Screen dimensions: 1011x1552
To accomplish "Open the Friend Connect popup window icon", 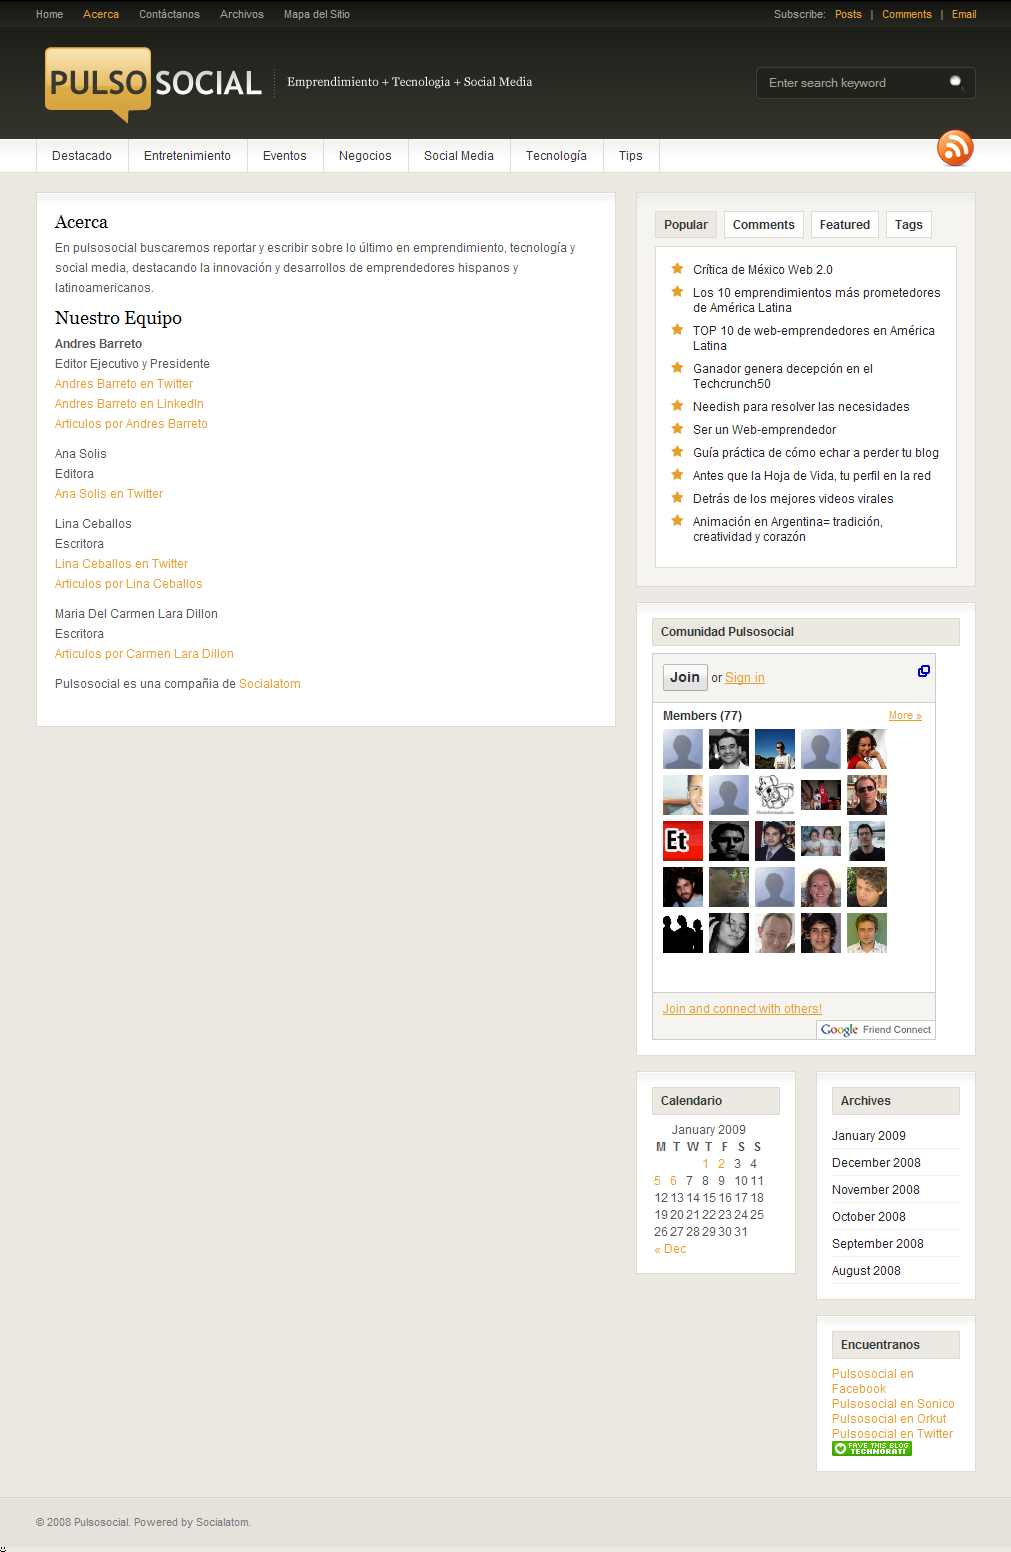I will click(924, 671).
